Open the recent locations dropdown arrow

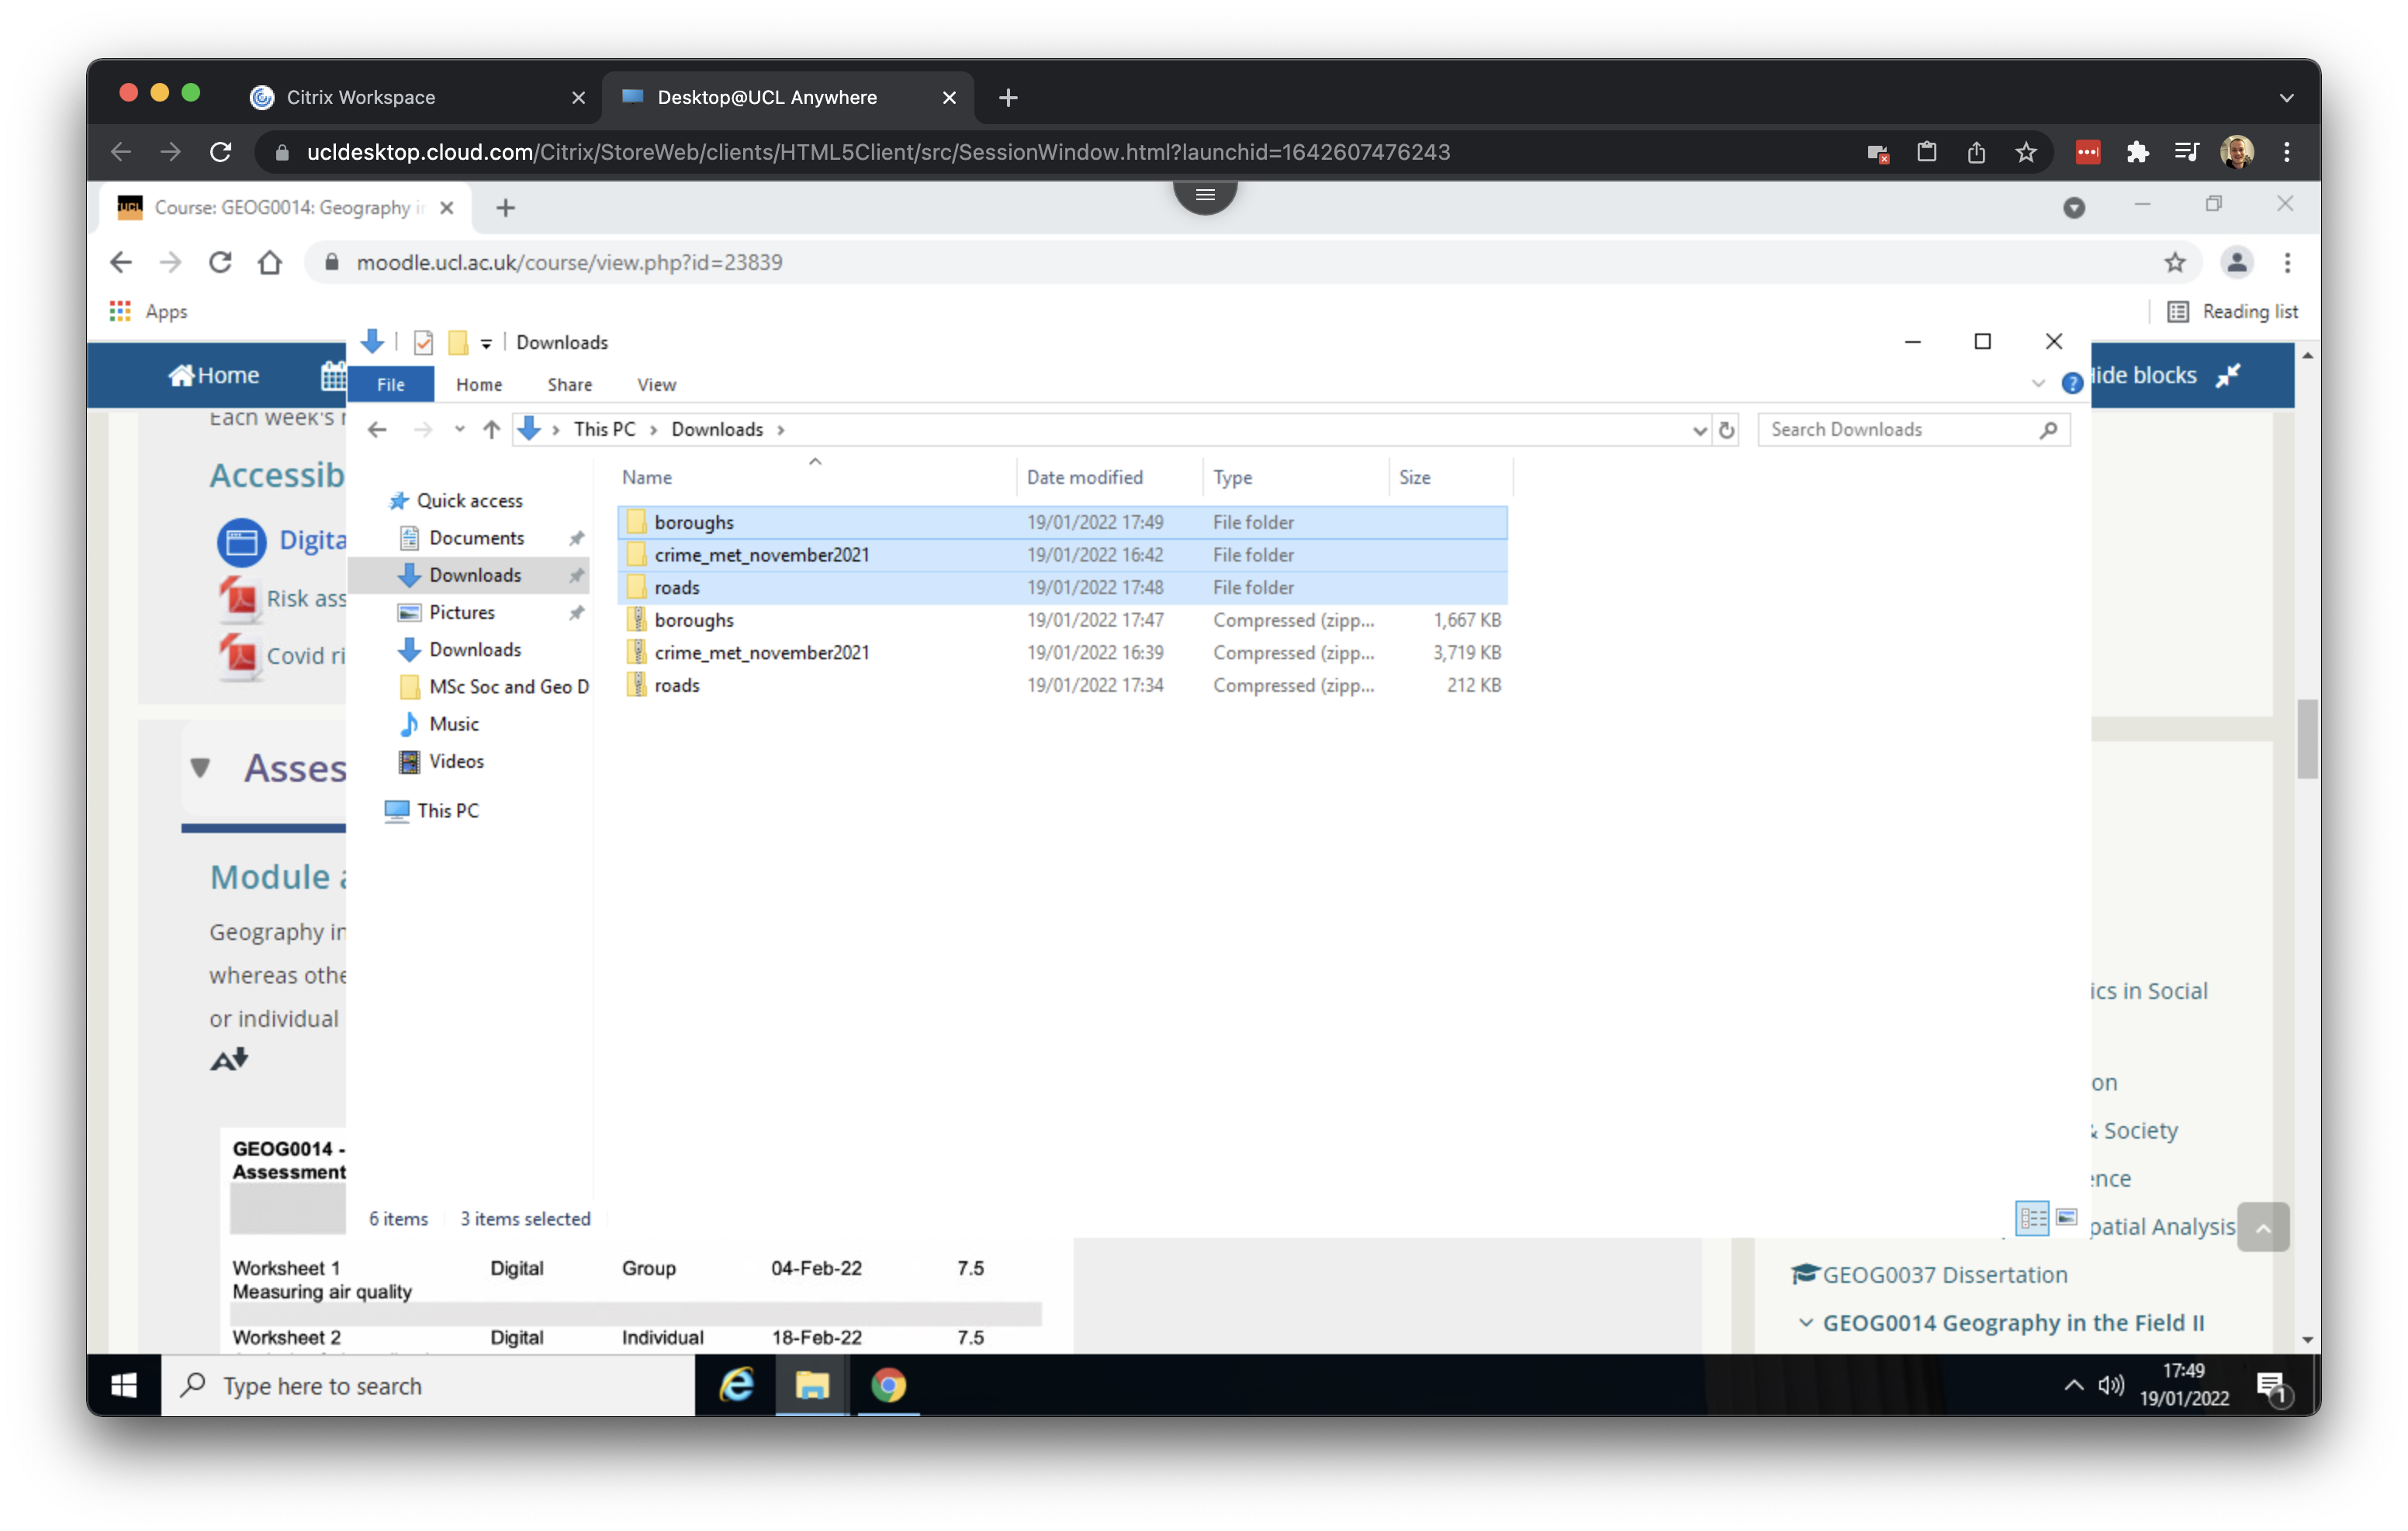click(459, 429)
